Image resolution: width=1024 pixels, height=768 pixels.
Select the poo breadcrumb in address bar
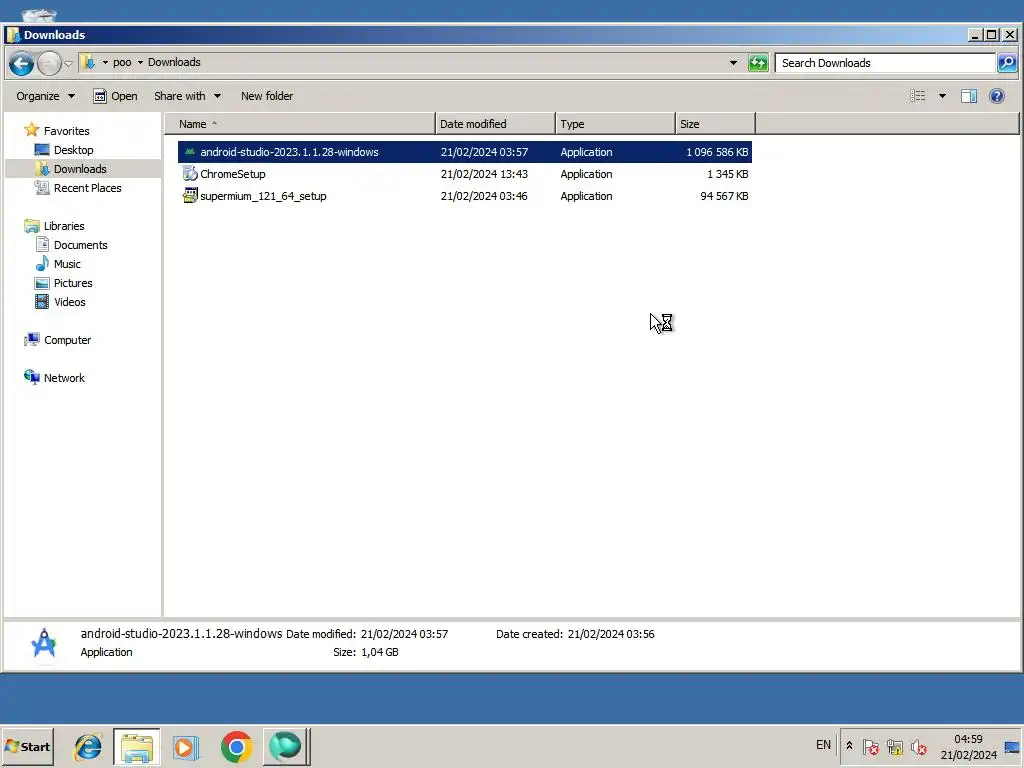[x=121, y=63]
